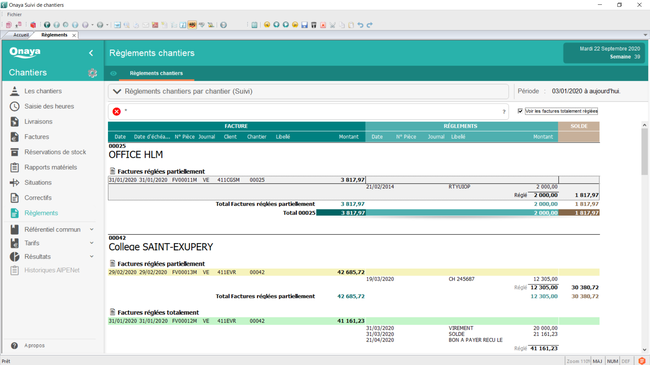
Task: Click the A propos help icon
Action: click(15, 346)
